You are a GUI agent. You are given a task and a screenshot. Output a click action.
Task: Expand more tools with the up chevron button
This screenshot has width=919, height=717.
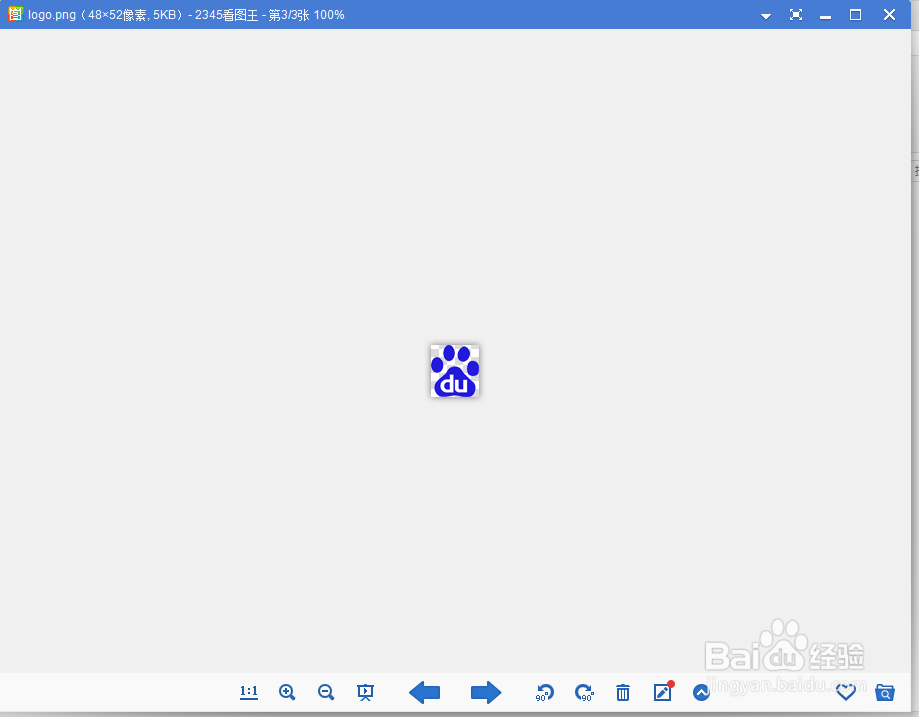(702, 692)
